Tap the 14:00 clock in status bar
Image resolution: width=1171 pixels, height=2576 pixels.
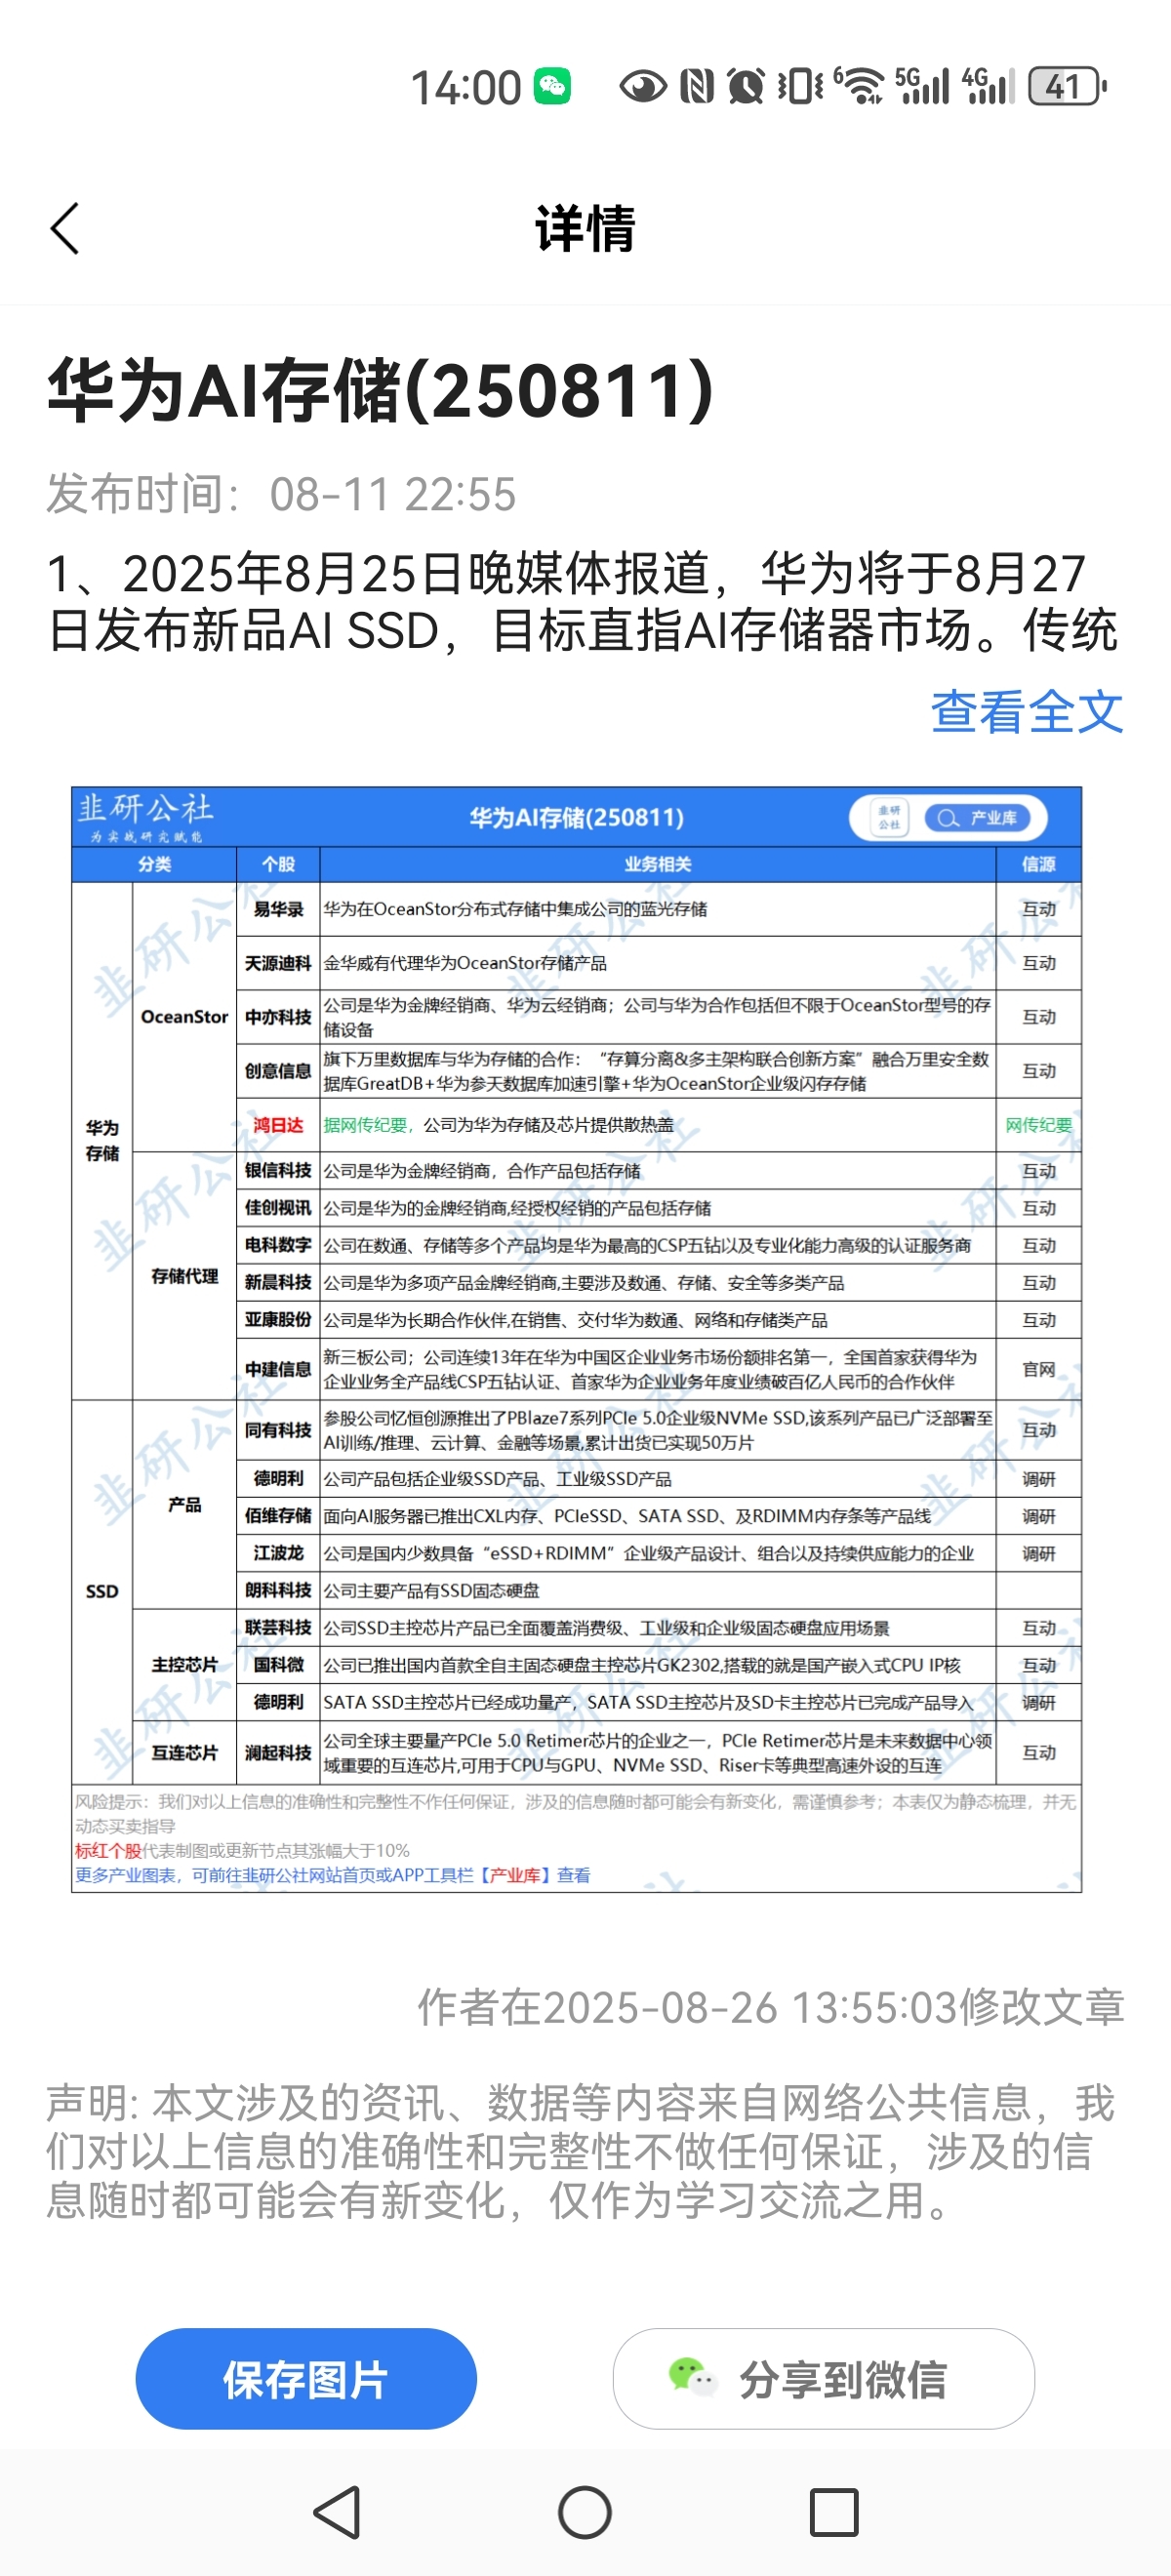click(x=466, y=87)
